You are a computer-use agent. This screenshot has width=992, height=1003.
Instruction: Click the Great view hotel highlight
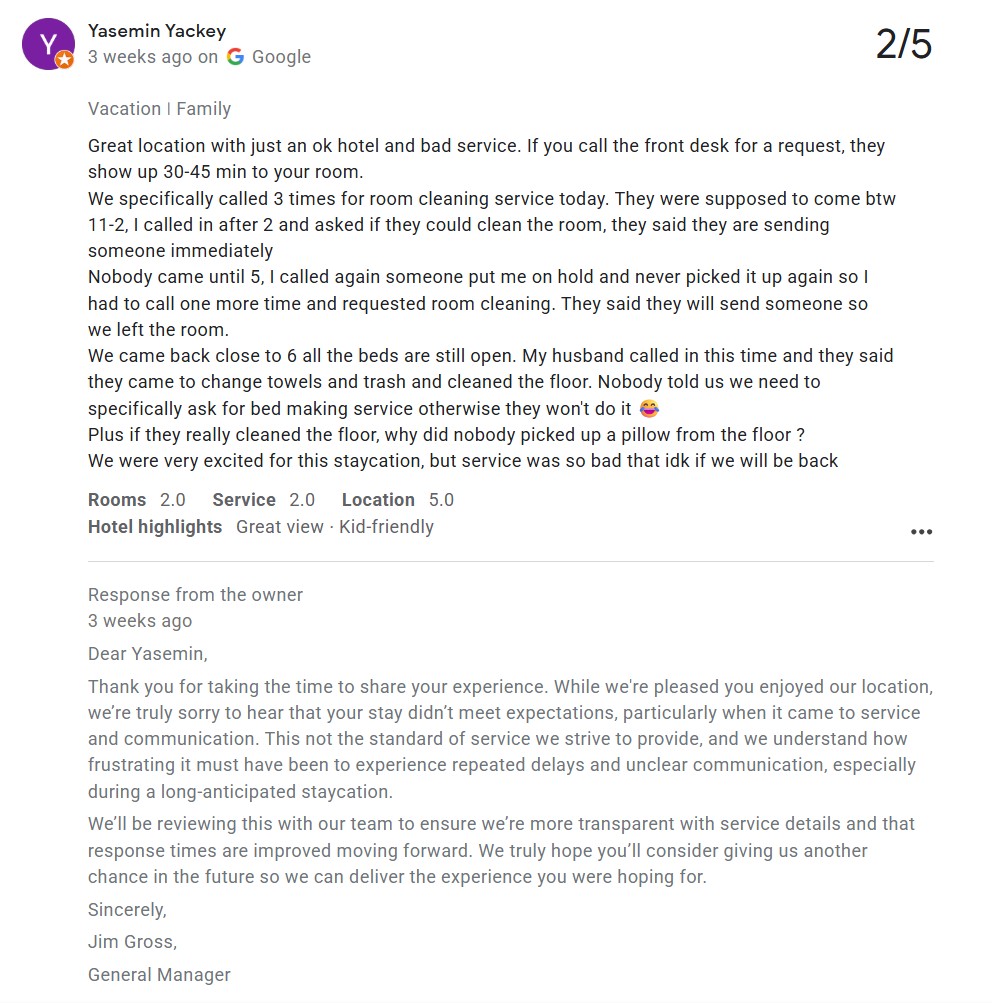(x=279, y=526)
